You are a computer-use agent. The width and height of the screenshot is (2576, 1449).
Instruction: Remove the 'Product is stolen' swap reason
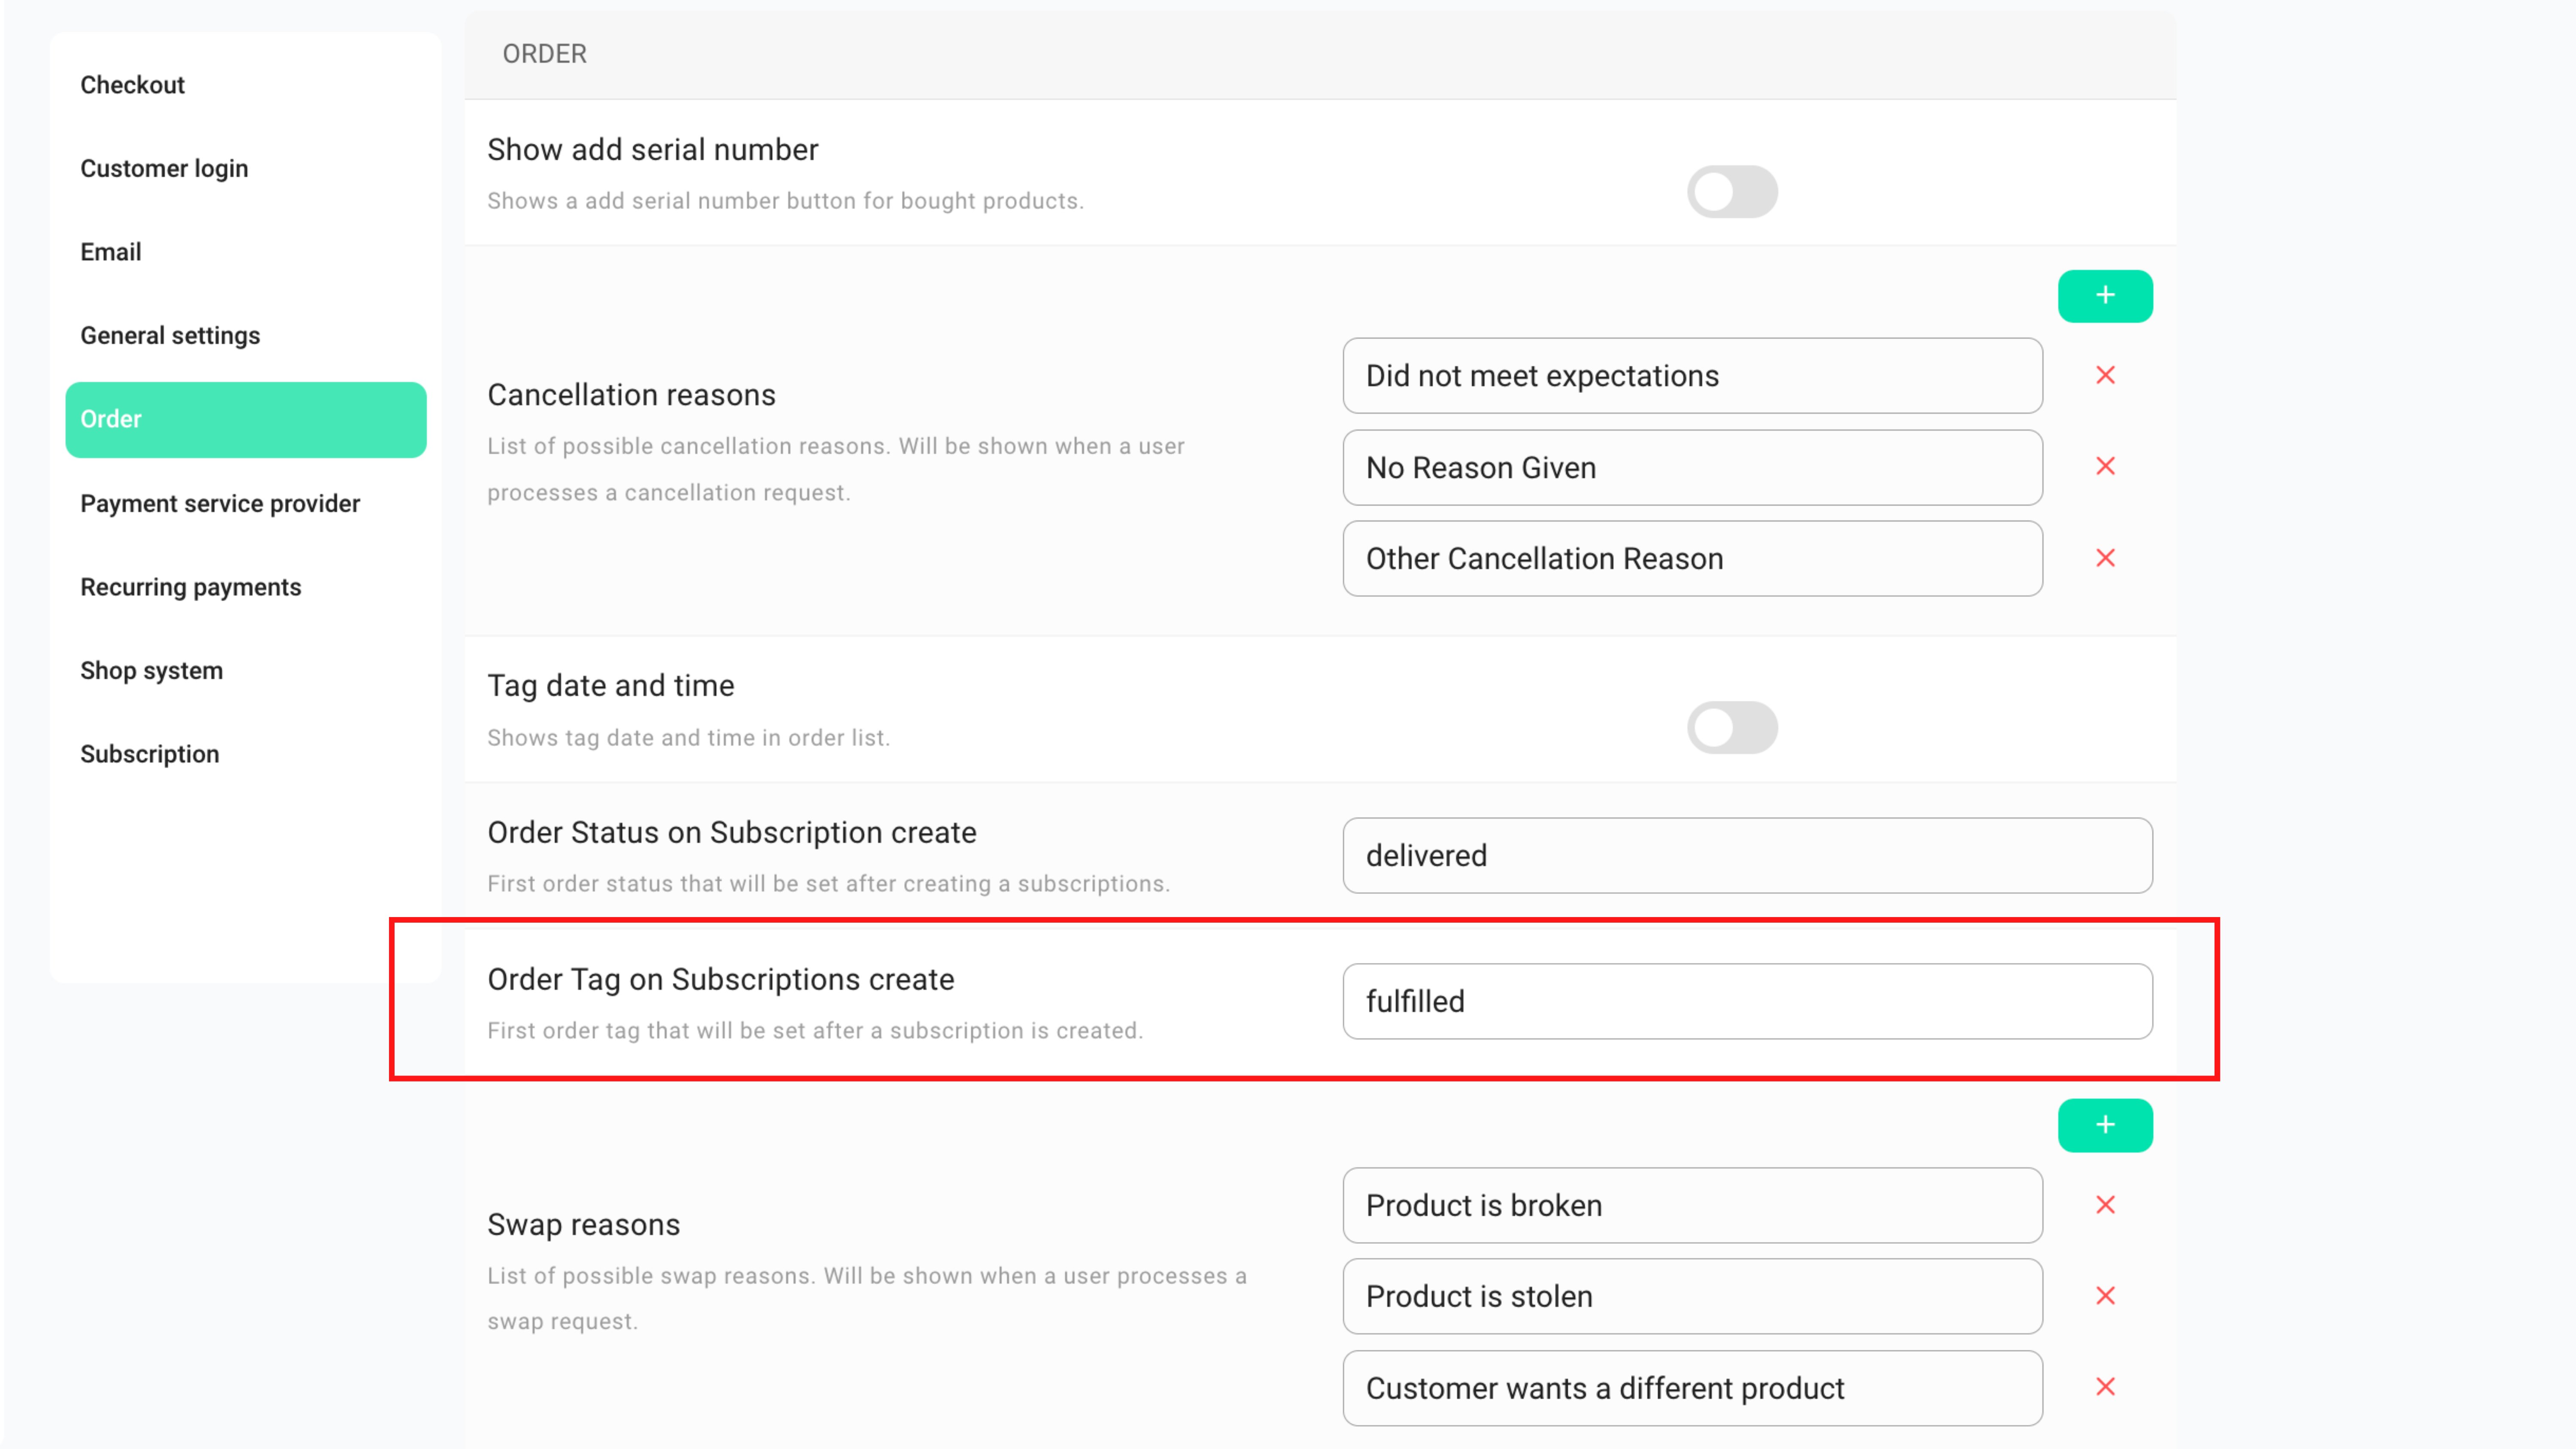(2105, 1296)
